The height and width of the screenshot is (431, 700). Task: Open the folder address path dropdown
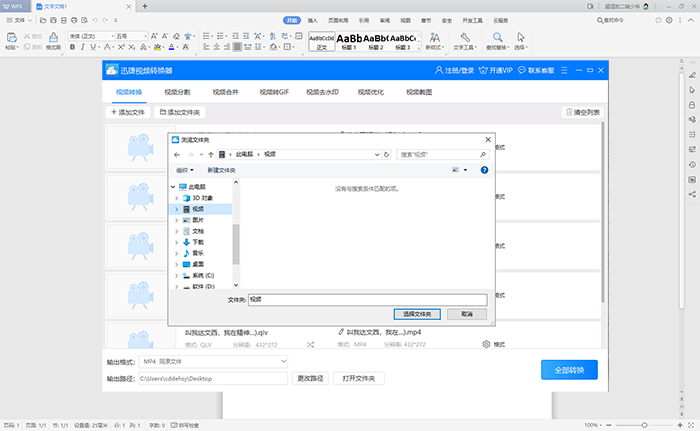(377, 155)
